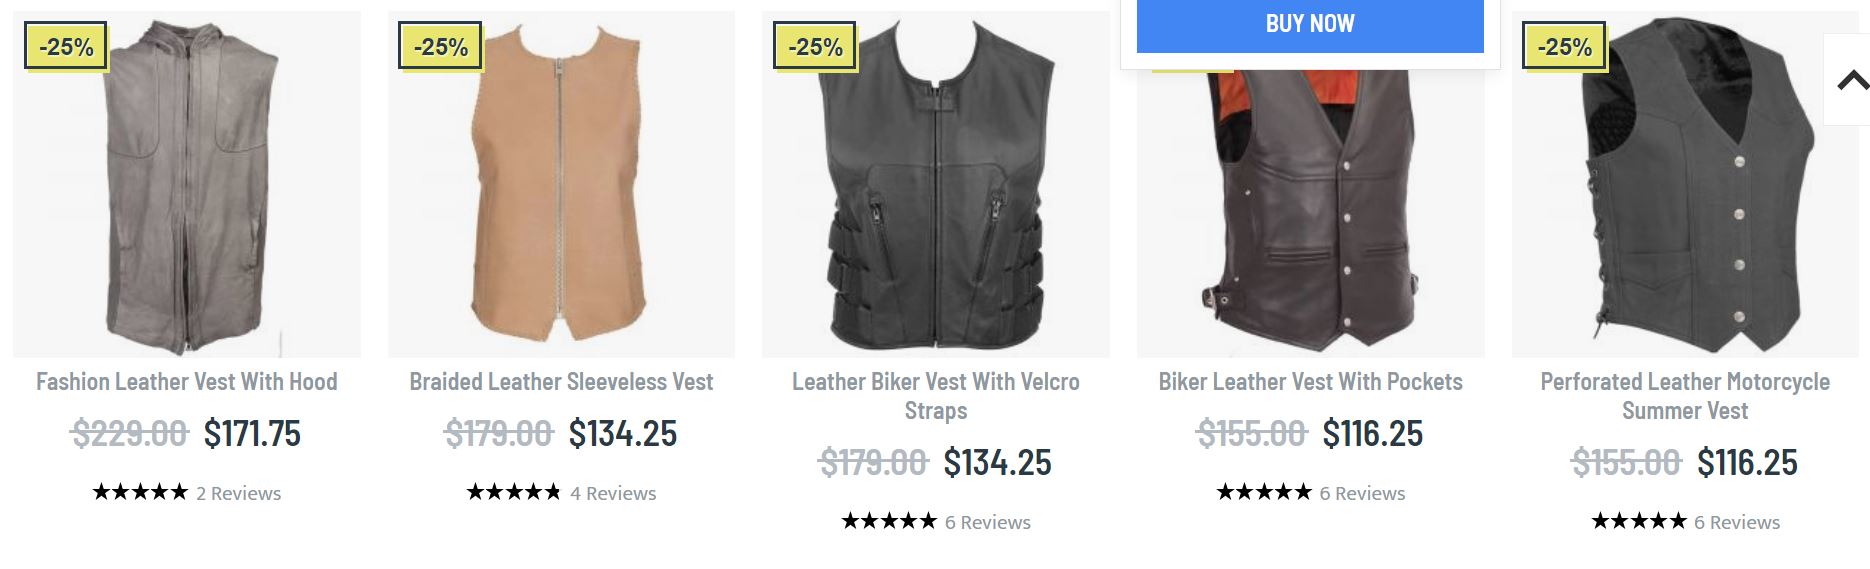Click stars under Biker Vest With Pockets

point(1264,492)
